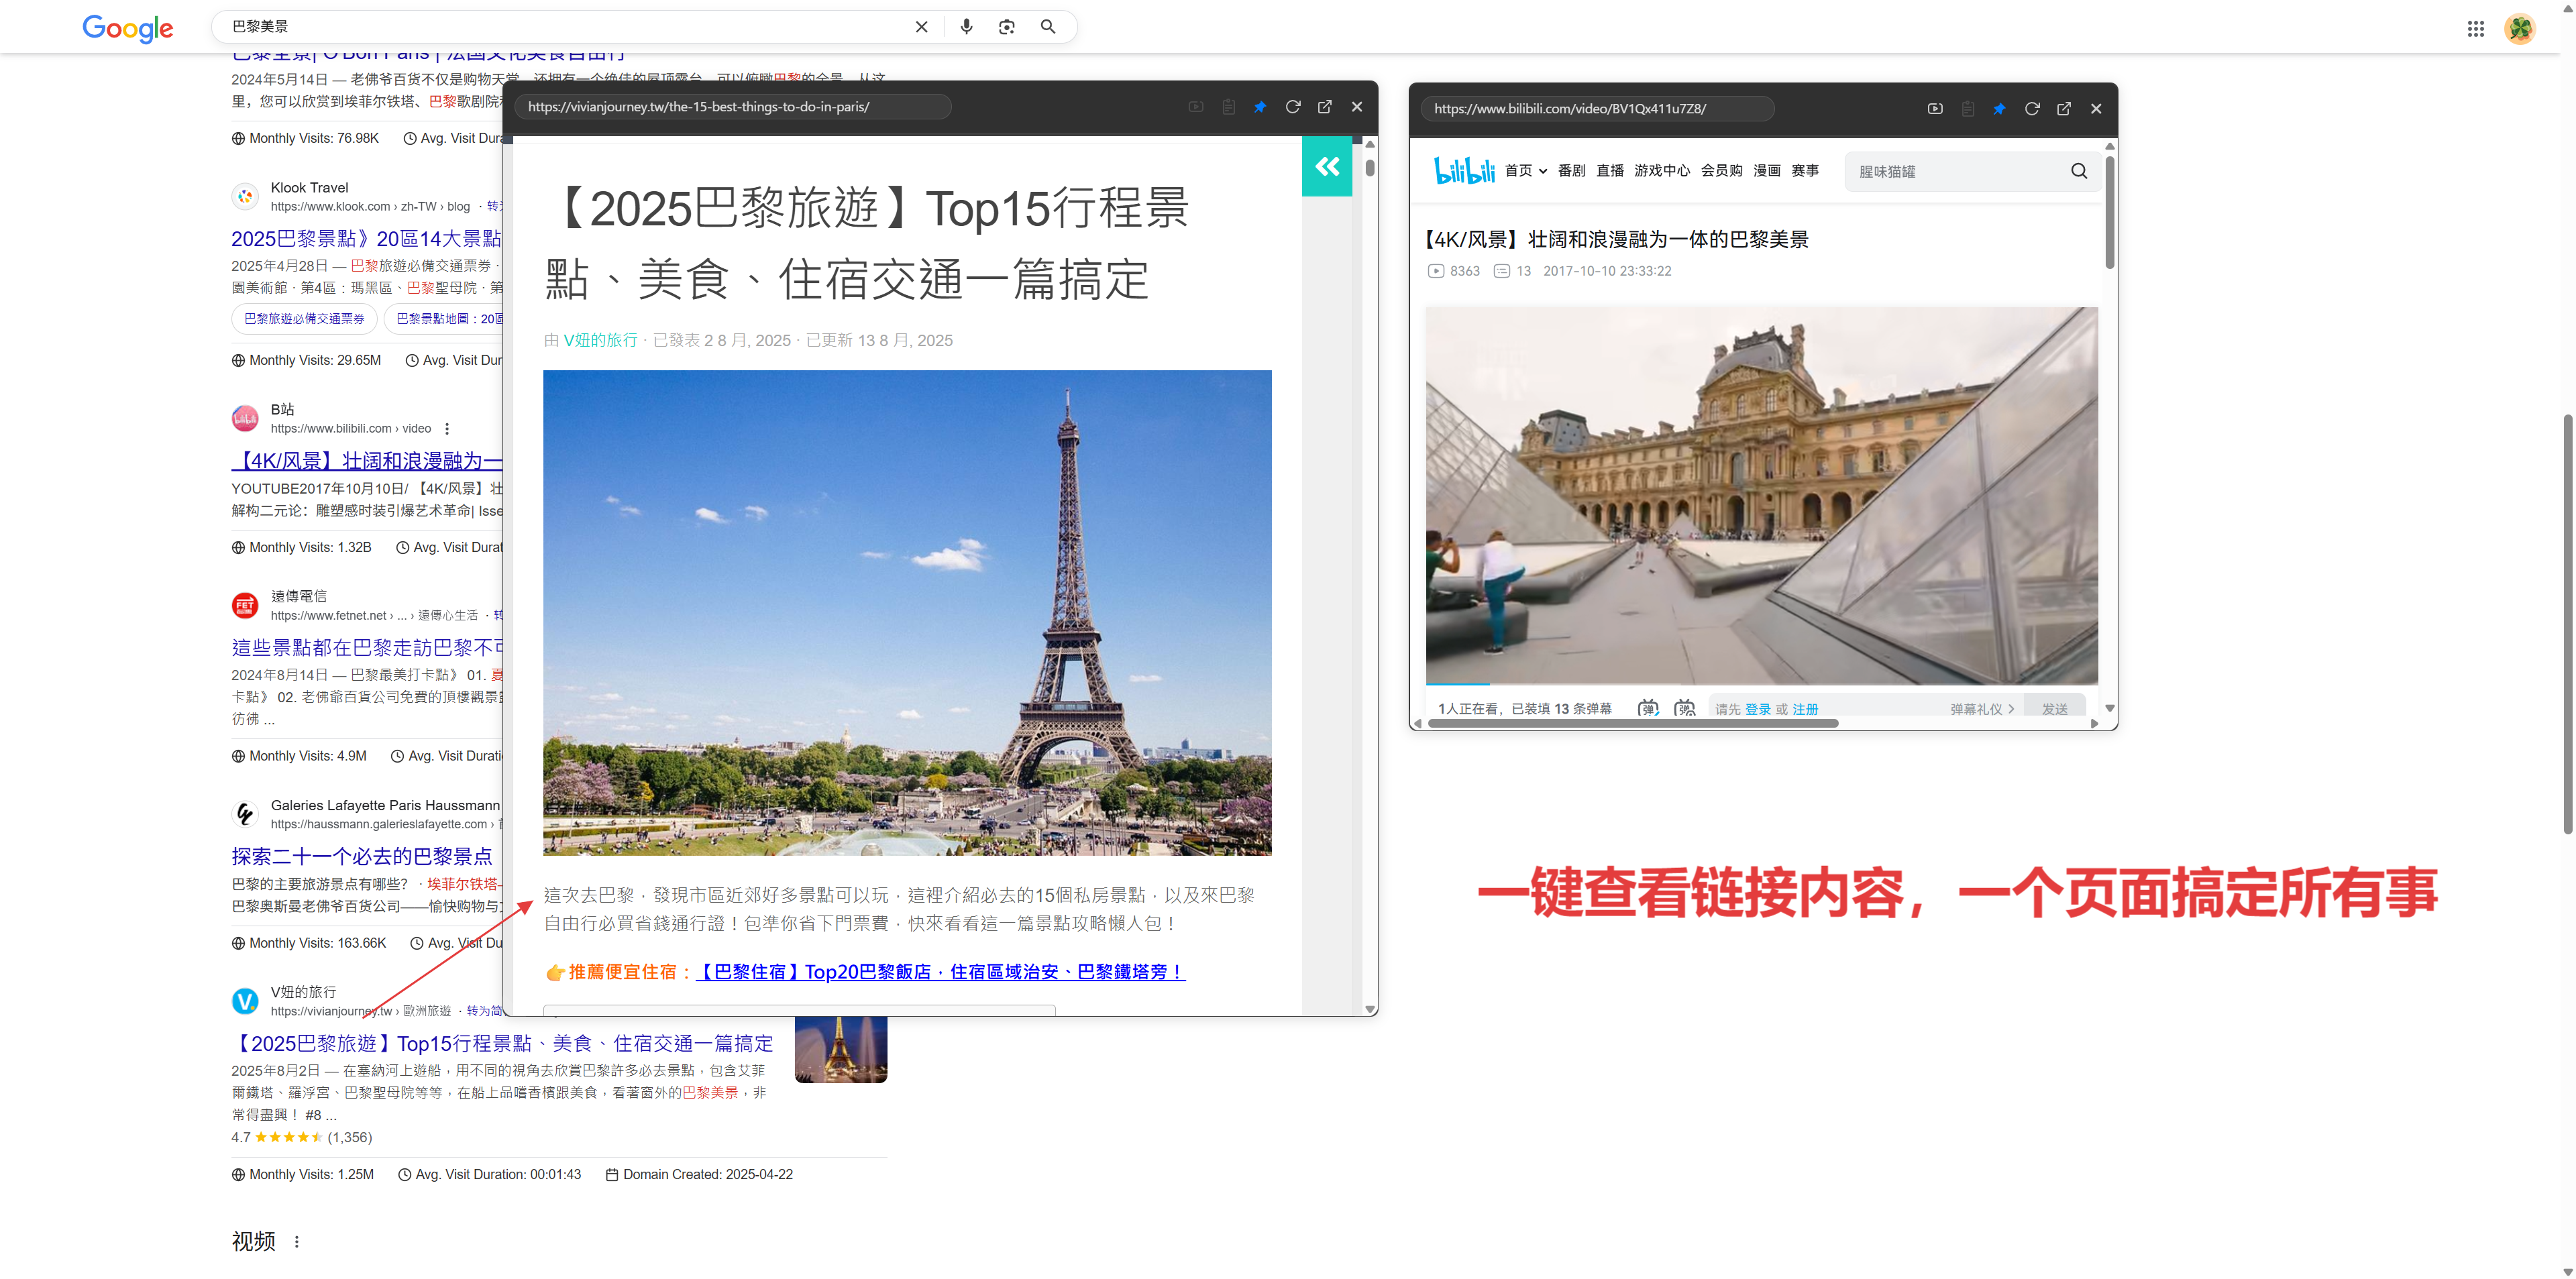Refresh the vivianjourney preview popup

pos(1292,107)
